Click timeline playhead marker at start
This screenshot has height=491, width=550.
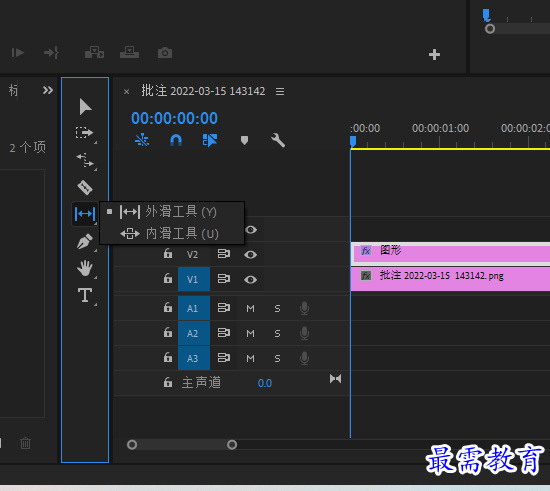click(x=353, y=141)
